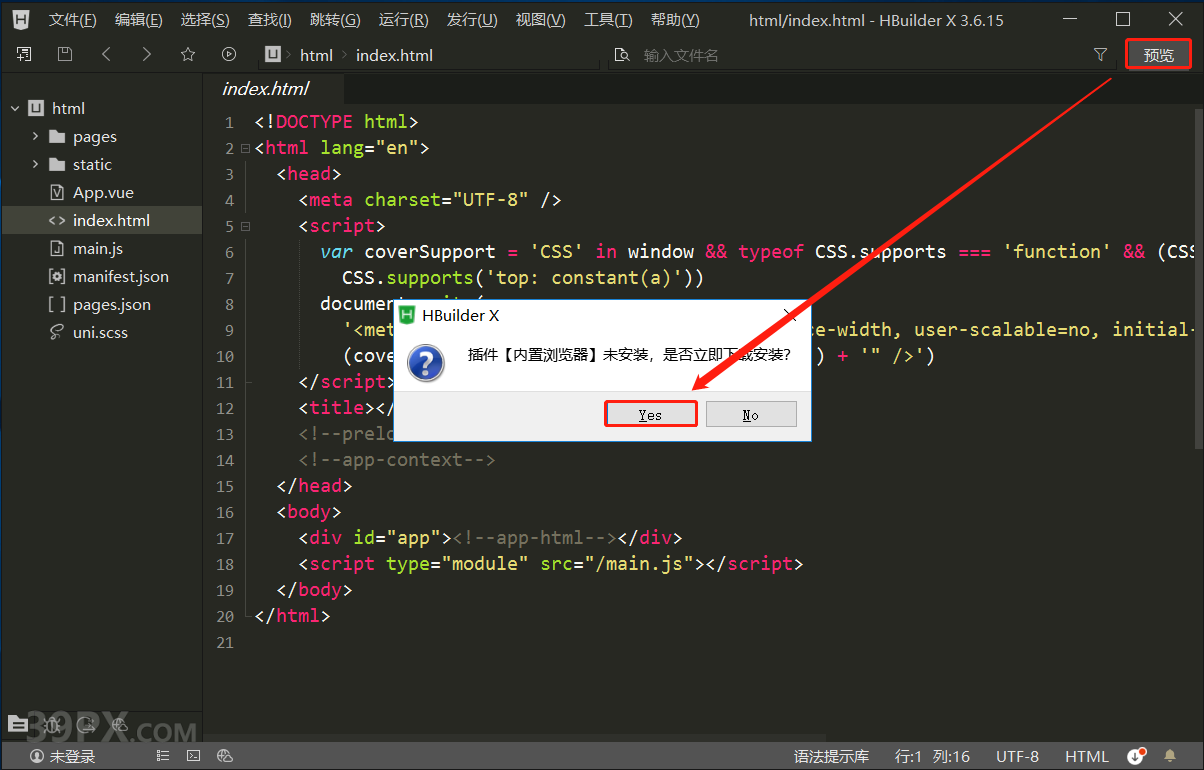The height and width of the screenshot is (770, 1204).
Task: Click the browser icon in status bar
Action: (225, 756)
